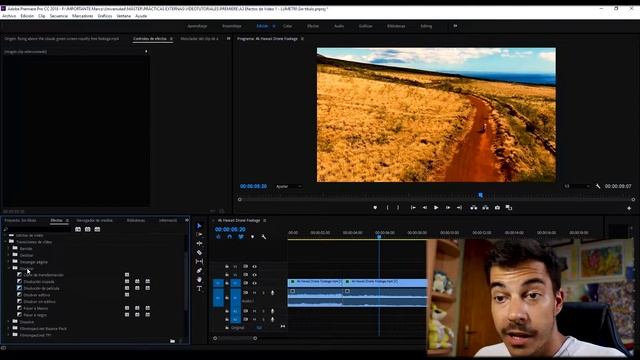Click the Add Marker button in Program monitor

pos(375,208)
